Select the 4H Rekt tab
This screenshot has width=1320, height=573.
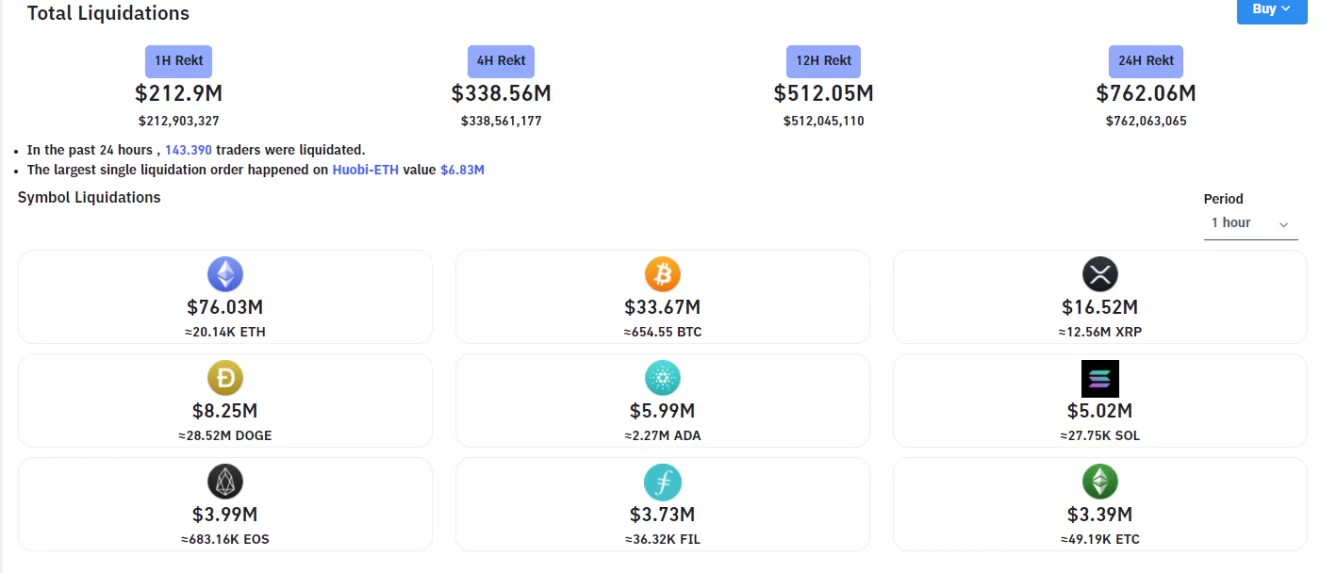click(501, 61)
